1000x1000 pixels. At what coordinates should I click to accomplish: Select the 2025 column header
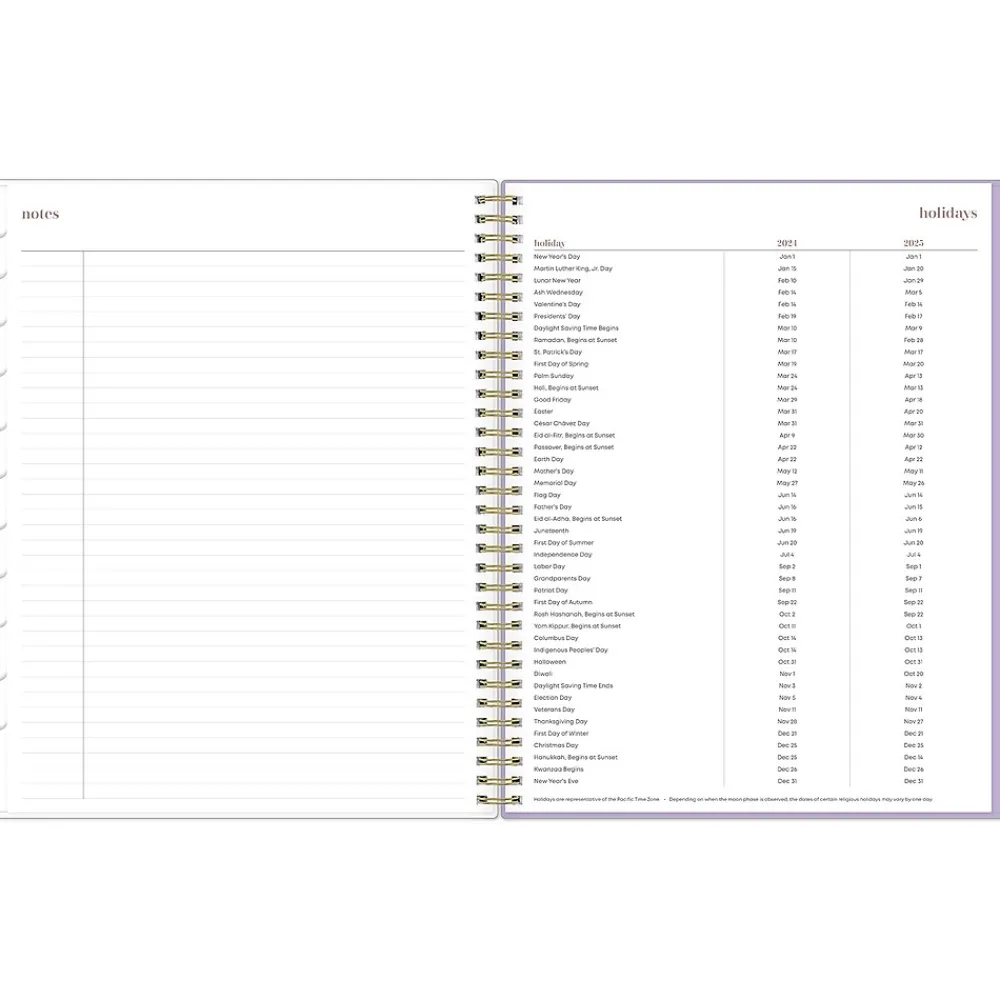point(913,243)
